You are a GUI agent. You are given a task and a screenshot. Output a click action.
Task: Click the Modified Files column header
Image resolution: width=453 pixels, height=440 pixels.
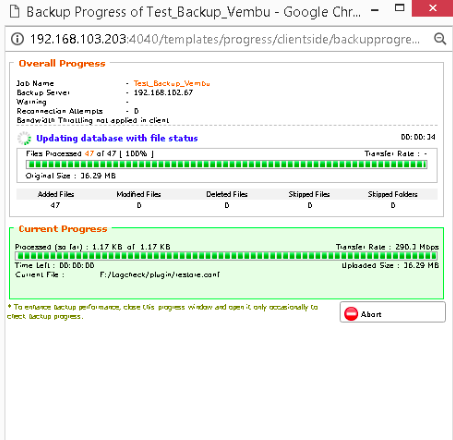pos(139,194)
